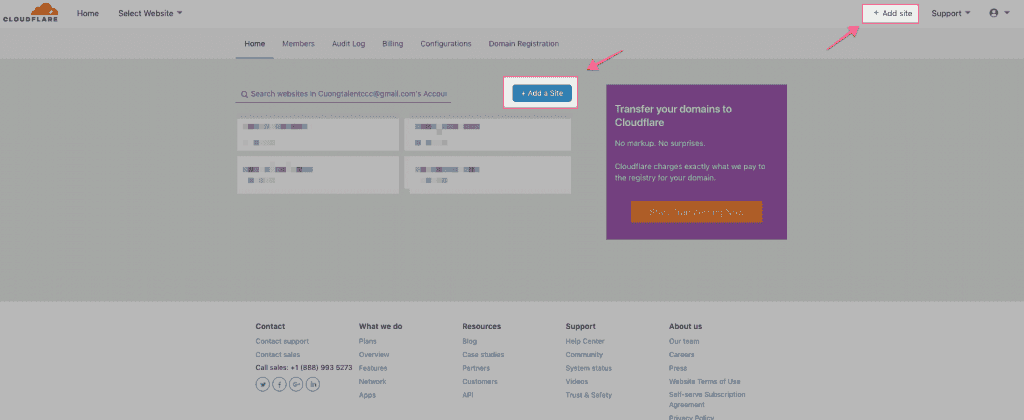This screenshot has height=420, width=1024.
Task: Open the Self-serve Subscription Agreement link
Action: point(707,400)
